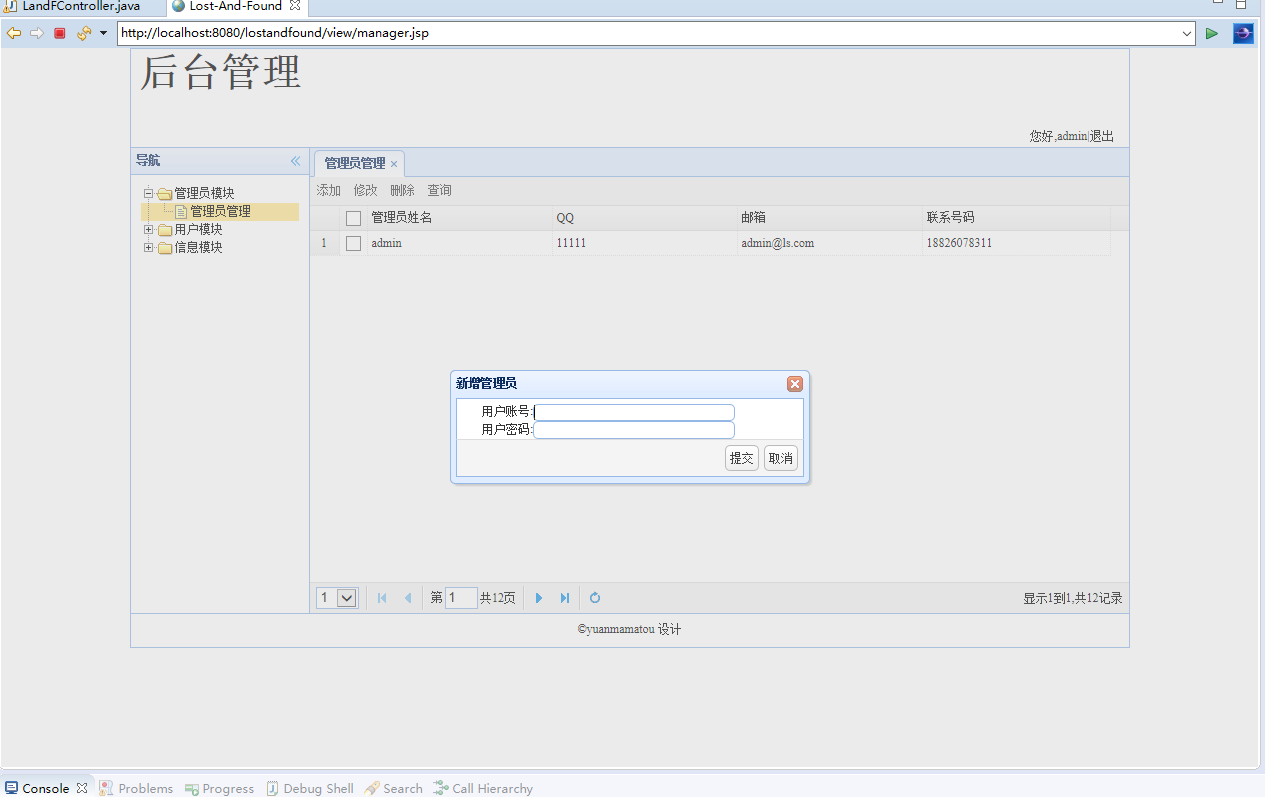The image size is (1265, 797).
Task: Click the first page pagination icon
Action: pos(382,597)
